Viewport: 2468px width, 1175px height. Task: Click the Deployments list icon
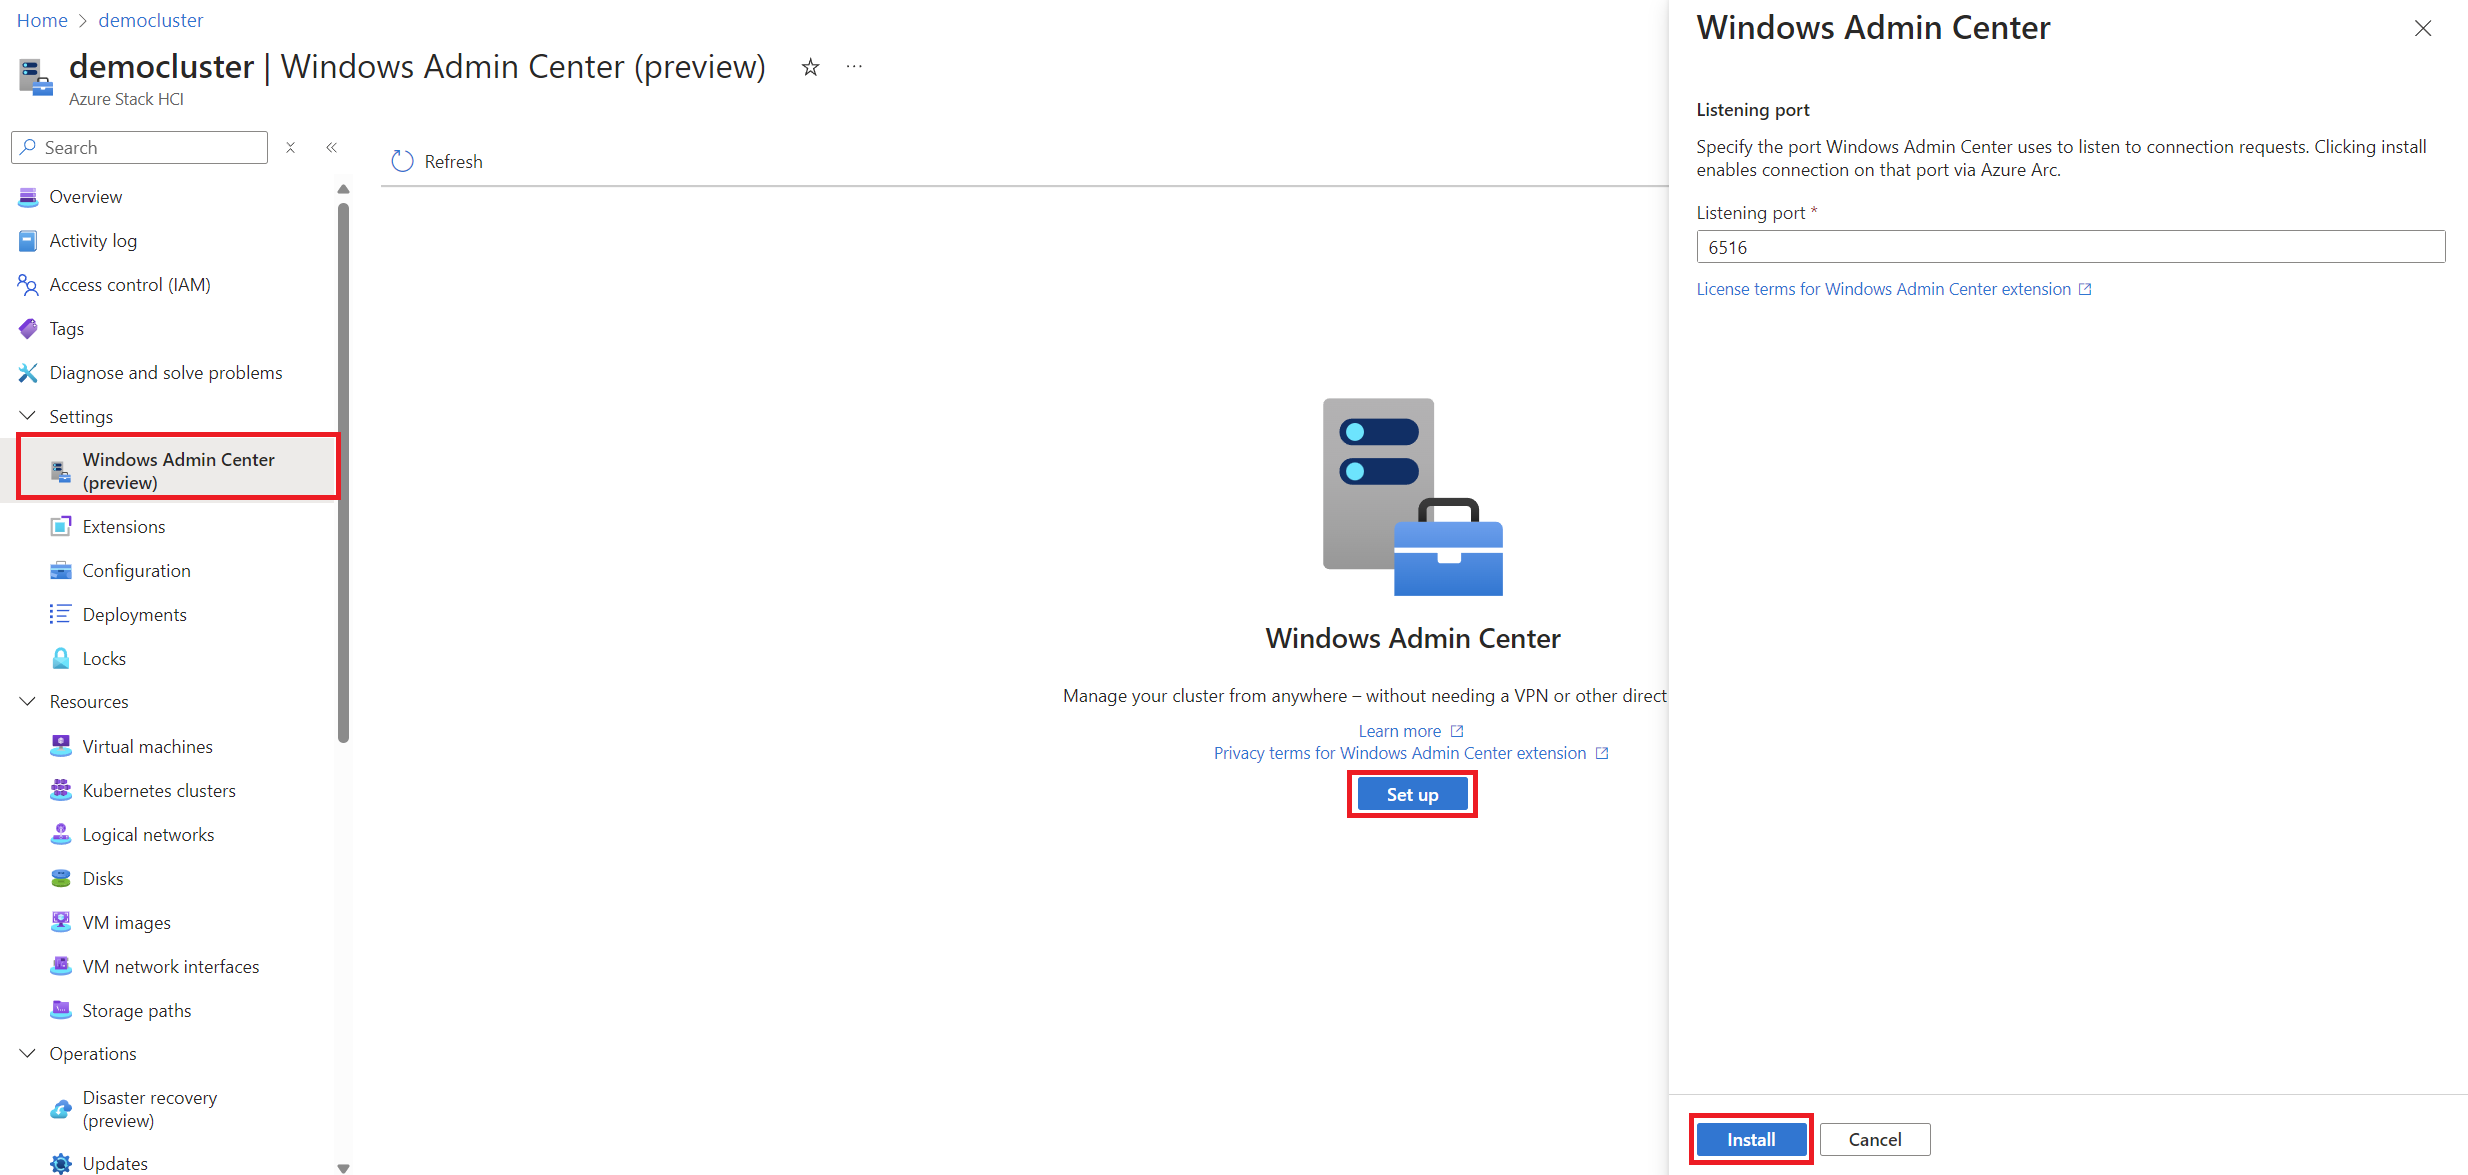[61, 614]
